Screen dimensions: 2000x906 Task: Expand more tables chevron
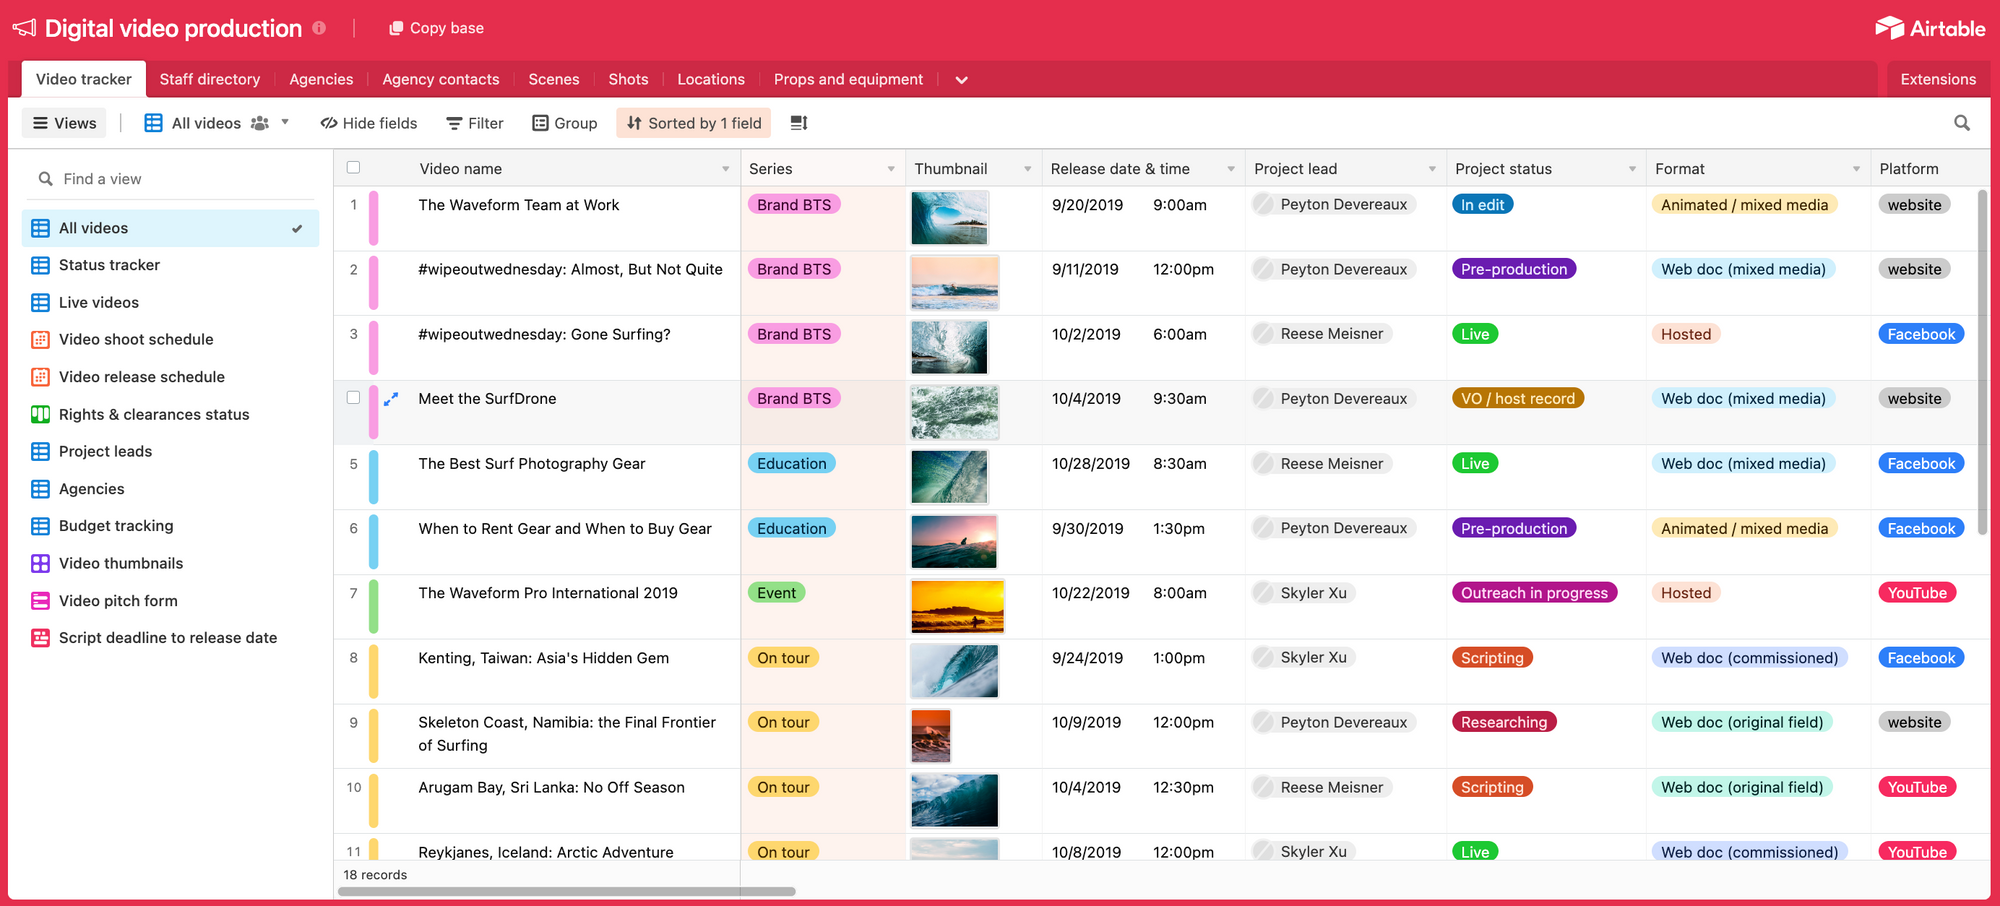(961, 80)
